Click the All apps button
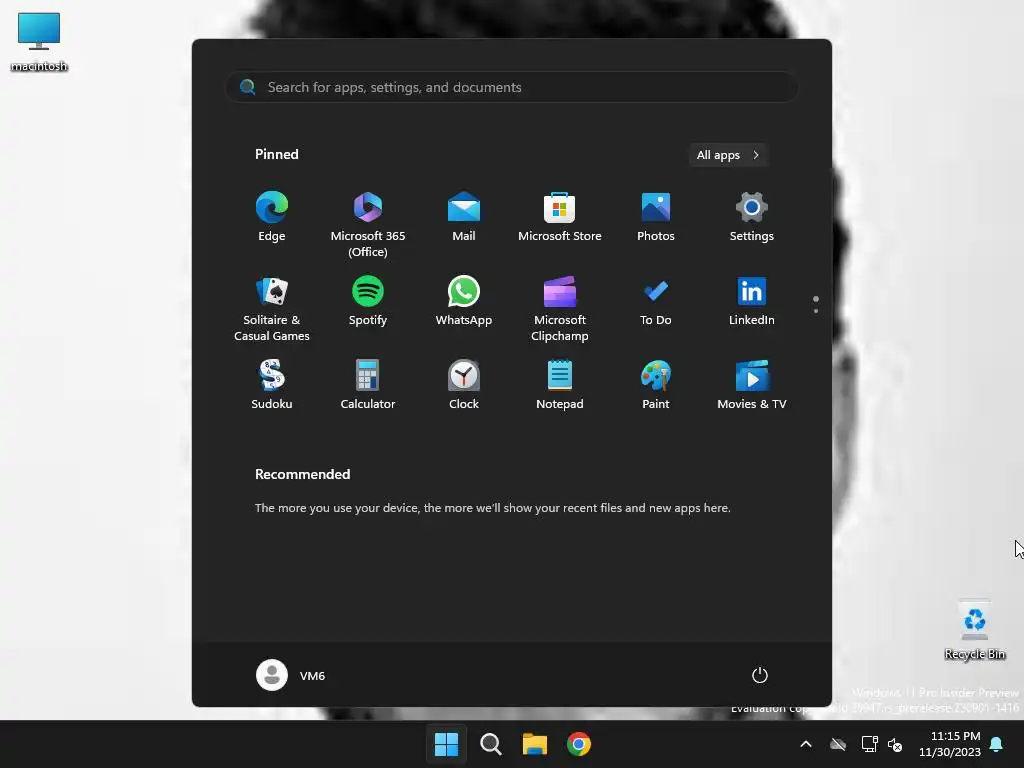 (x=728, y=155)
